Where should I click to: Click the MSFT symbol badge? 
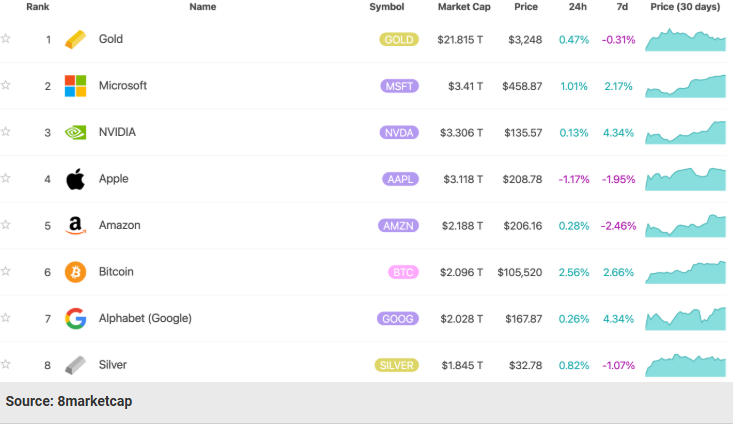tap(399, 86)
